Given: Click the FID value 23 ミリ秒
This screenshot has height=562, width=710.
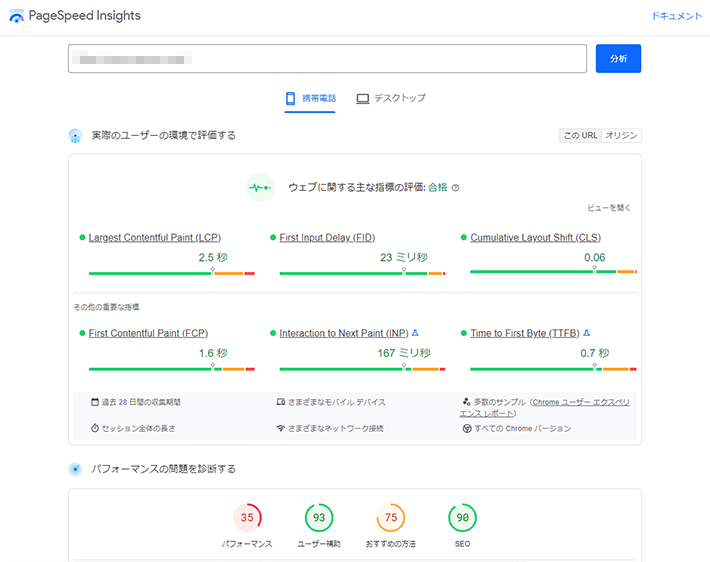Looking at the screenshot, I should [404, 257].
